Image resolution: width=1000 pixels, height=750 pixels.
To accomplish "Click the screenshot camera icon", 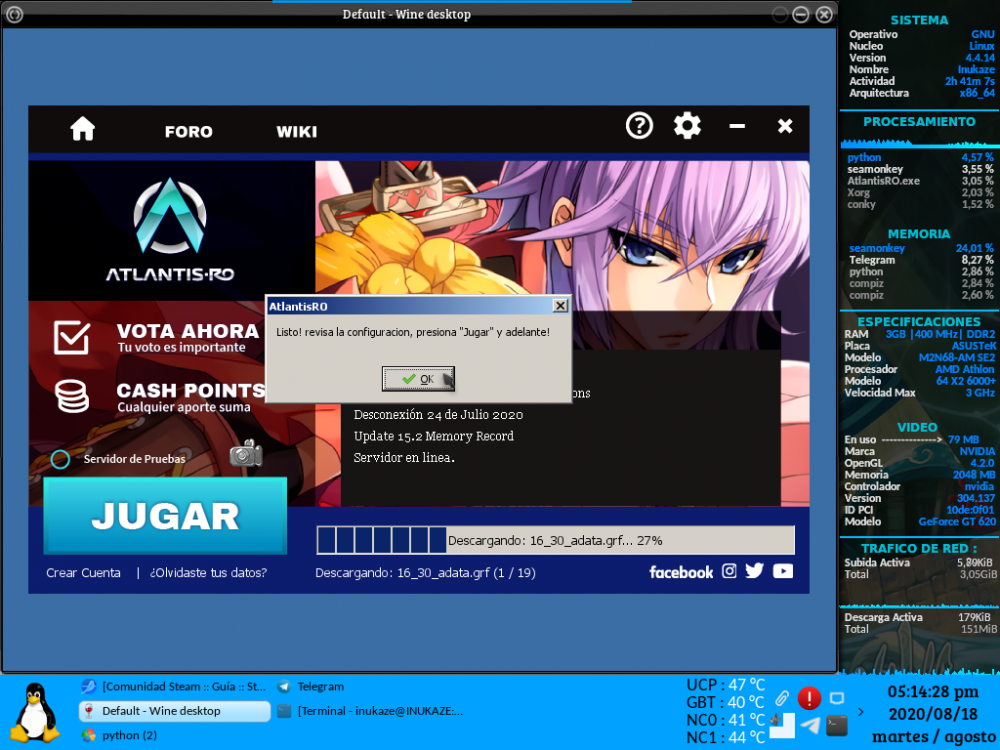I will pos(245,455).
